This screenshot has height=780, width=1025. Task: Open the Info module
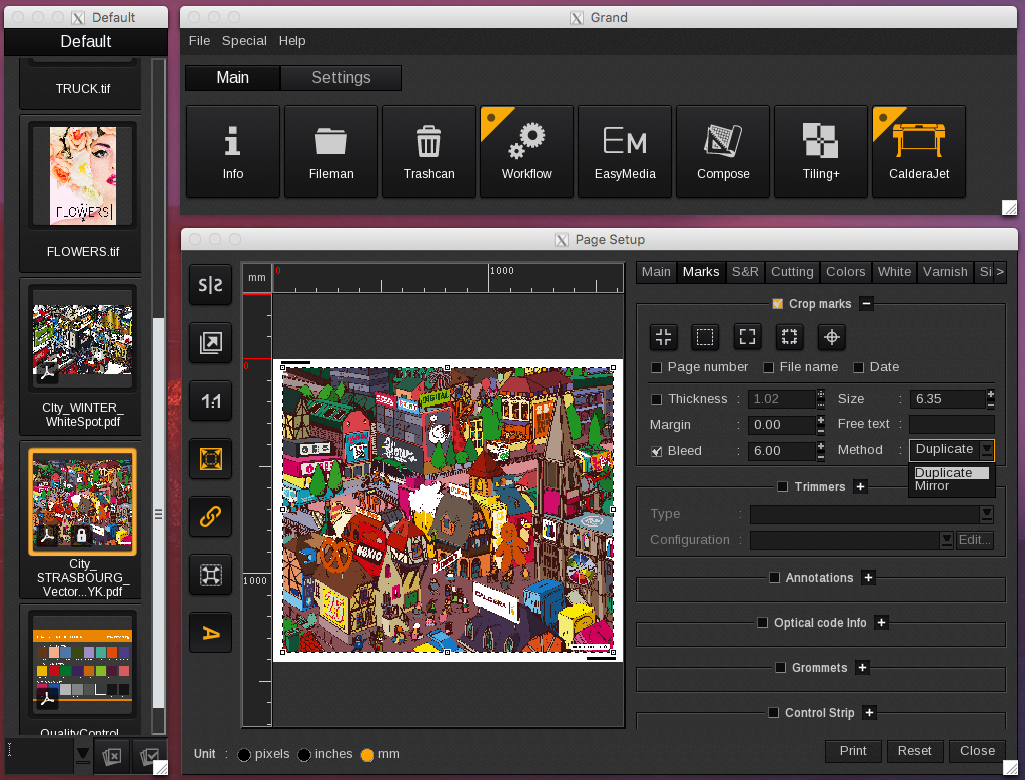pyautogui.click(x=233, y=152)
